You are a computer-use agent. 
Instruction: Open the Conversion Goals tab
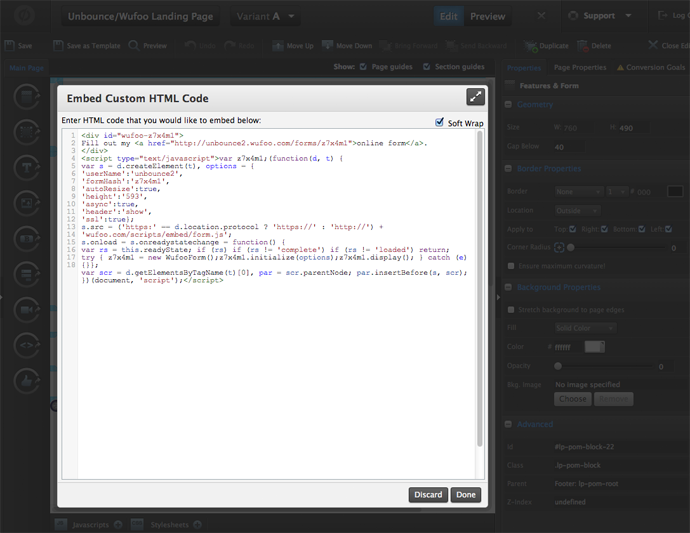click(x=651, y=67)
